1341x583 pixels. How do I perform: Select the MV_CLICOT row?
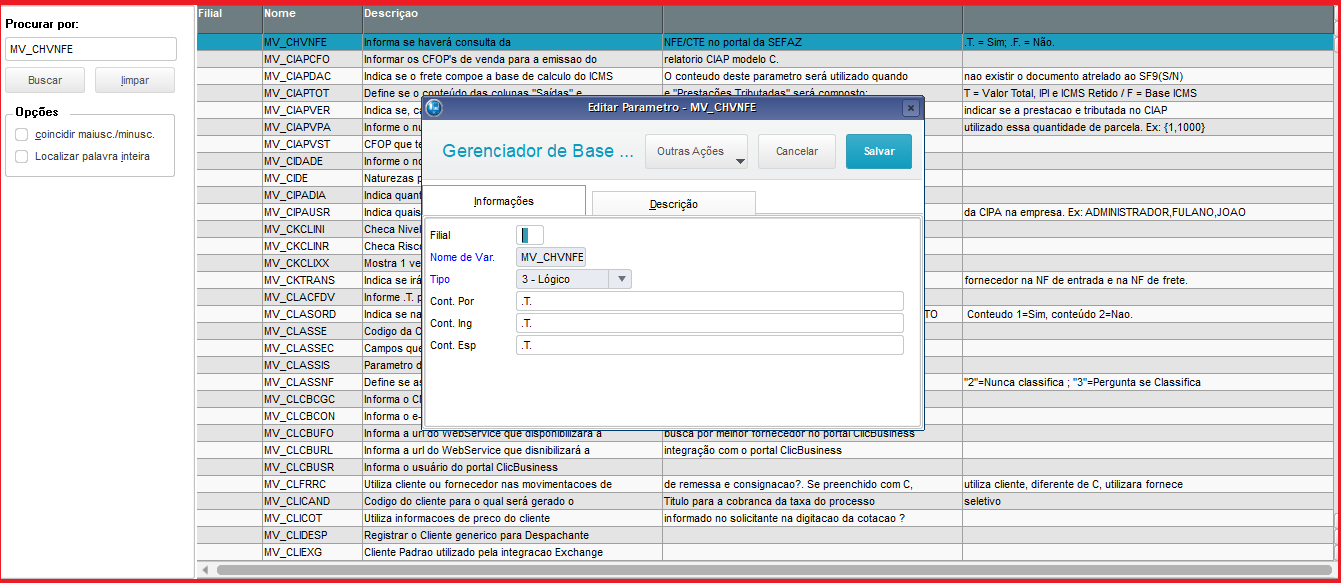point(765,518)
